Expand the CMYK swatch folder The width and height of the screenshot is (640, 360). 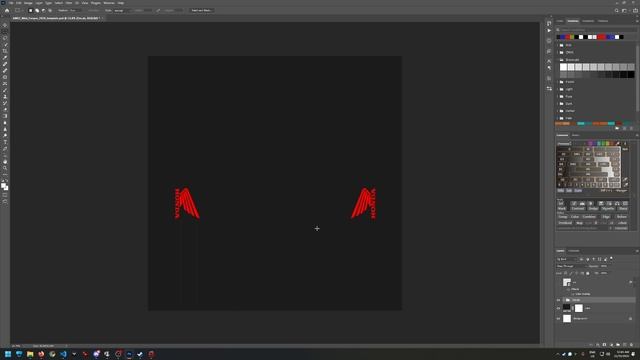(x=558, y=52)
